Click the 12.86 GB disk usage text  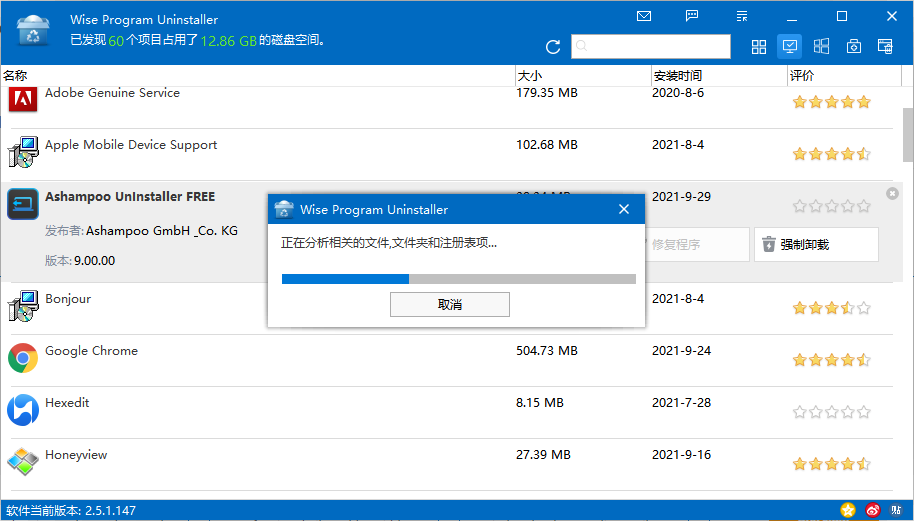coord(228,41)
